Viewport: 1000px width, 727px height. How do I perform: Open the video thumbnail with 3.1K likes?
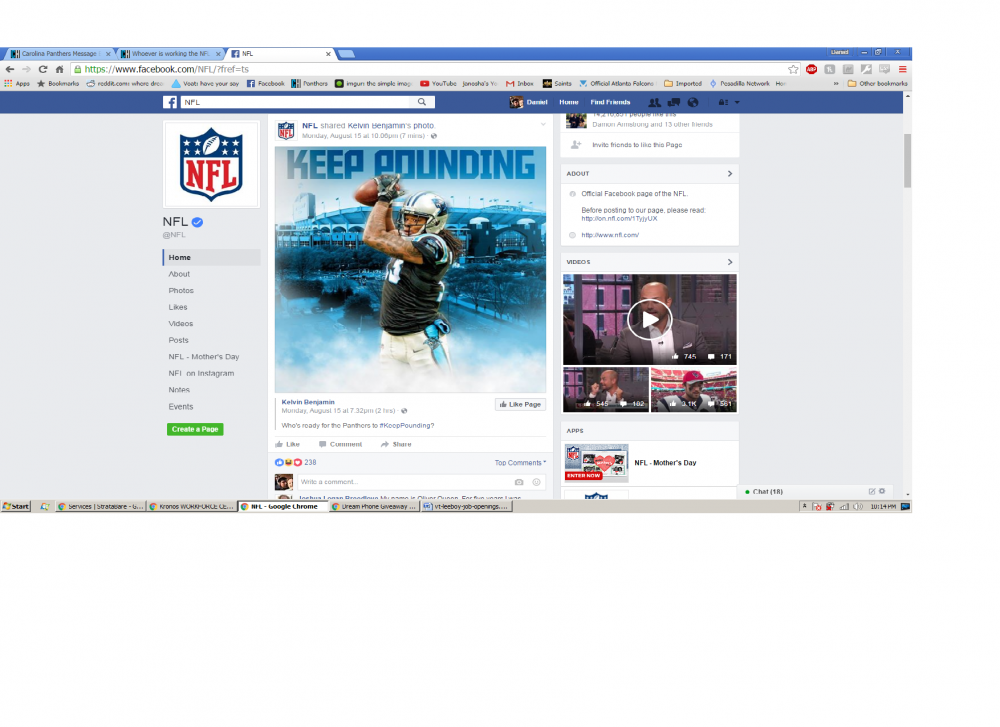coord(693,390)
